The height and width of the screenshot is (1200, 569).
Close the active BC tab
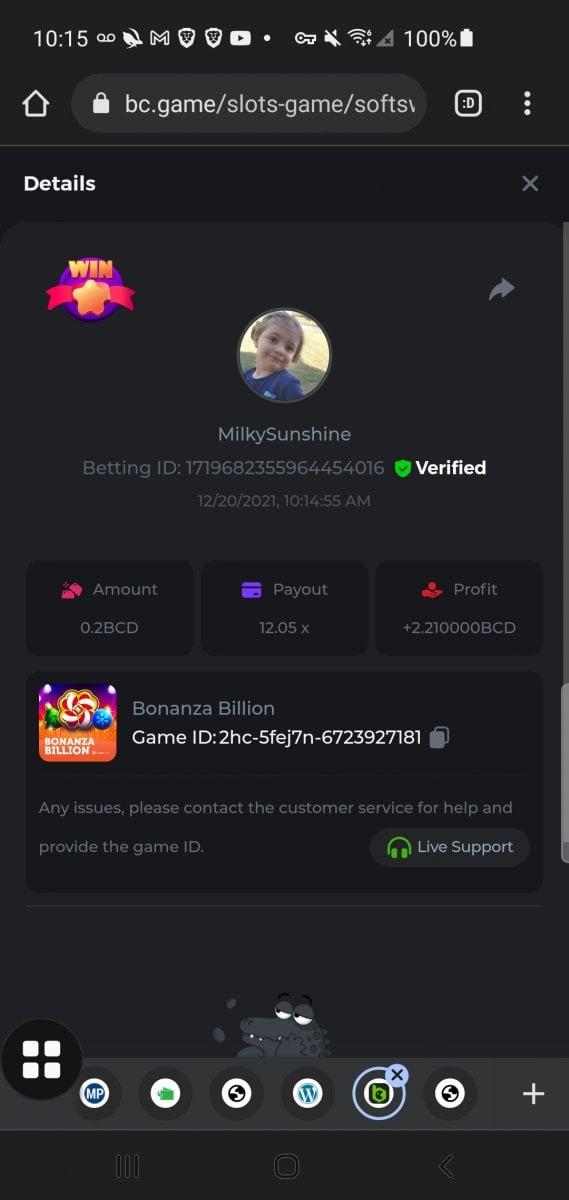click(397, 1075)
